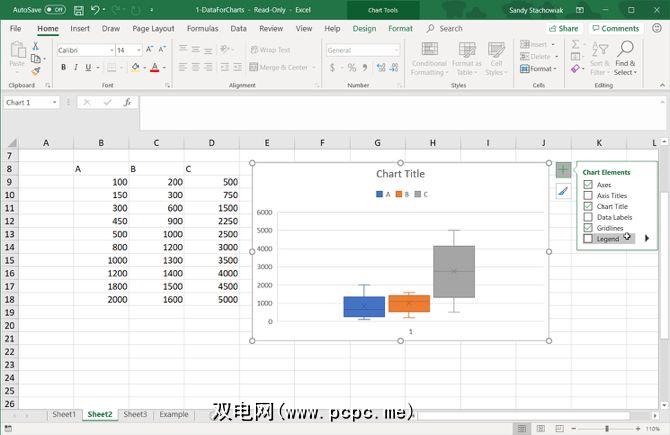Uncheck the Chart Title checkbox
Image resolution: width=670 pixels, height=435 pixels.
point(588,206)
